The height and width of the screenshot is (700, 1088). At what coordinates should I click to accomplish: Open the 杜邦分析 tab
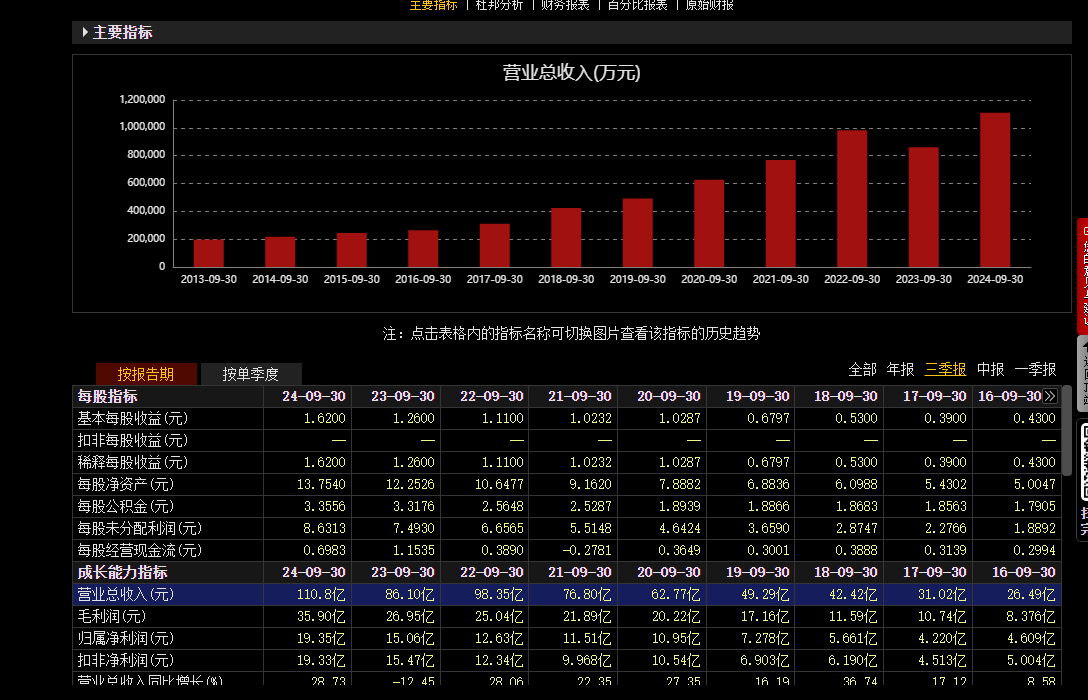pos(499,5)
